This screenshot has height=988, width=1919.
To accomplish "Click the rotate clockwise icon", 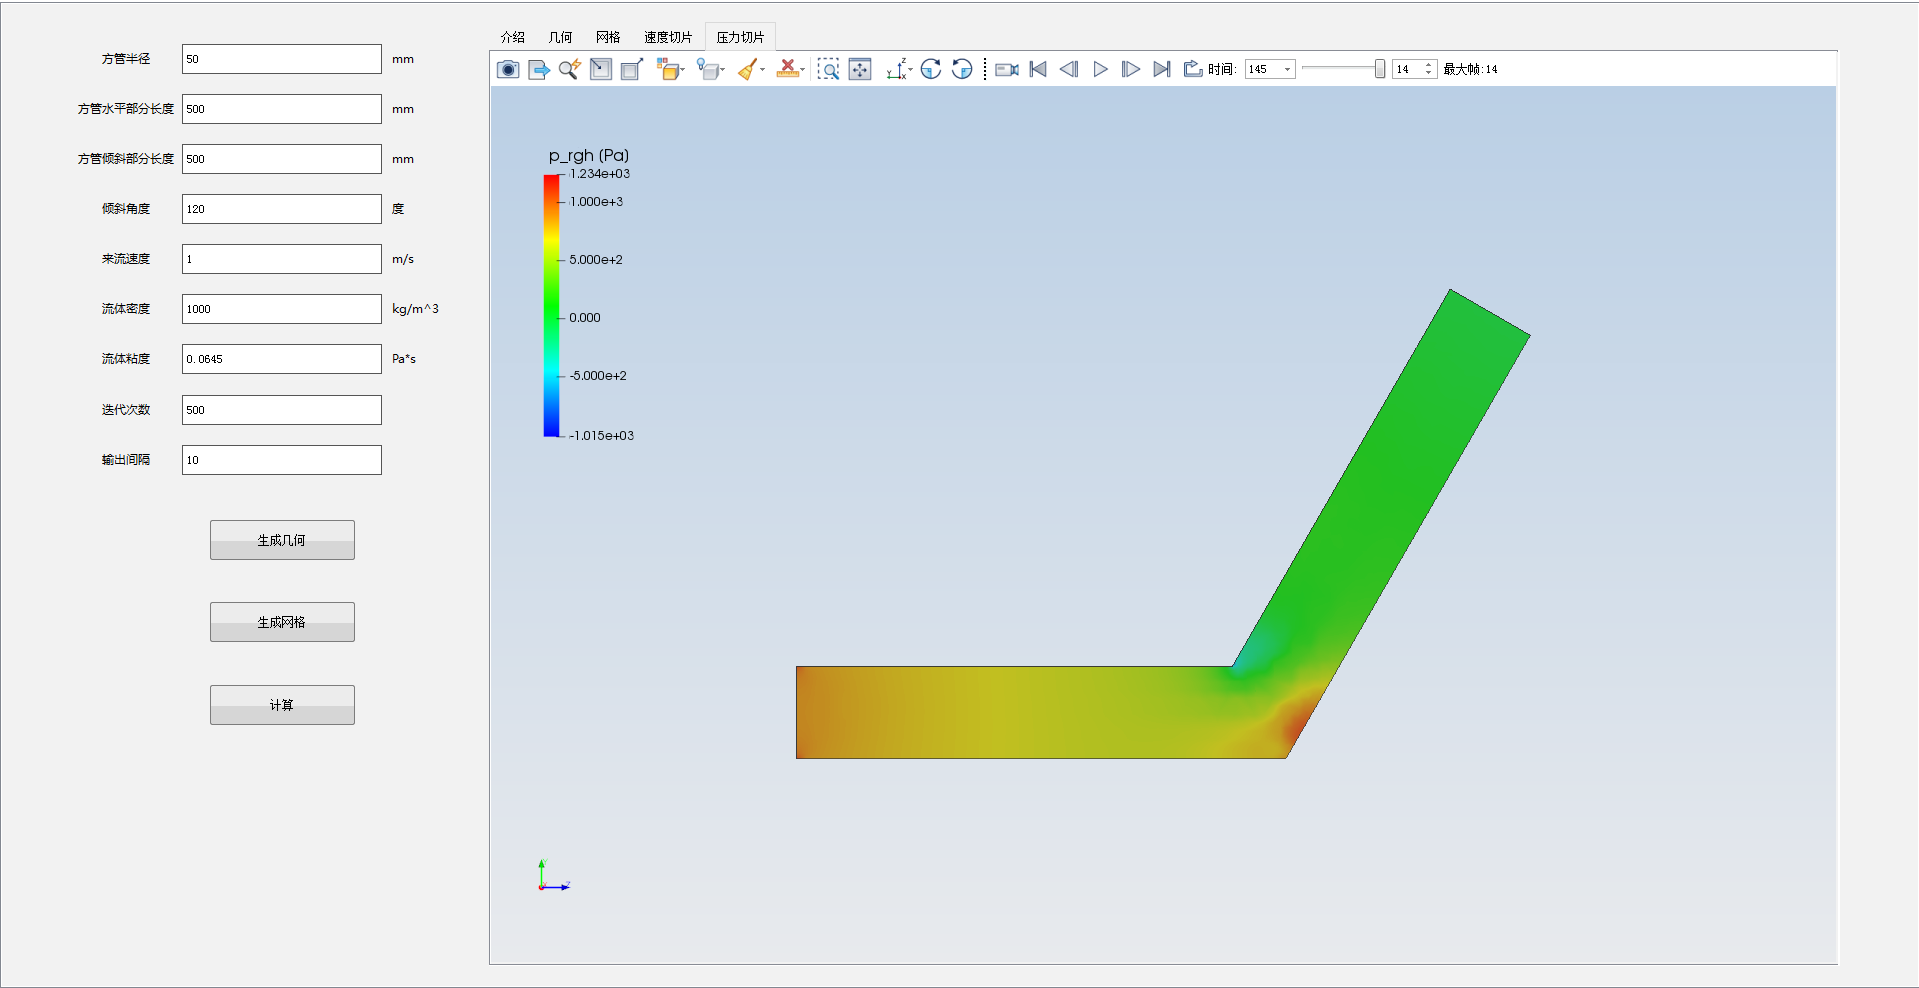I will click(x=931, y=69).
